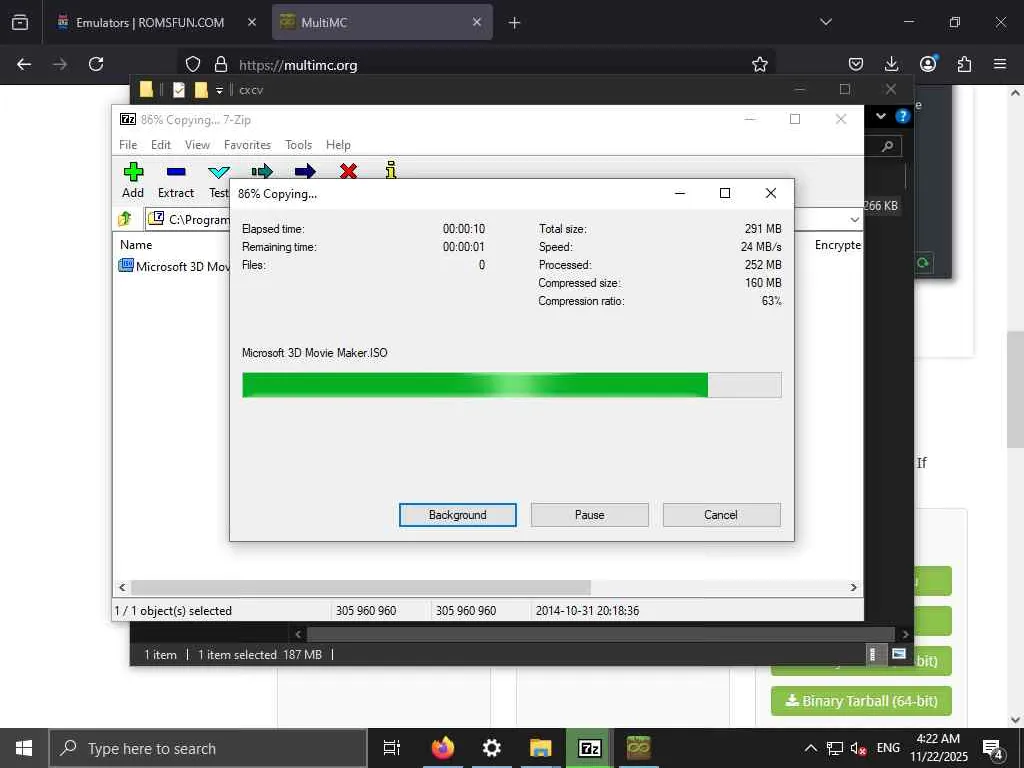Click the Encrypted column header

(x=838, y=245)
